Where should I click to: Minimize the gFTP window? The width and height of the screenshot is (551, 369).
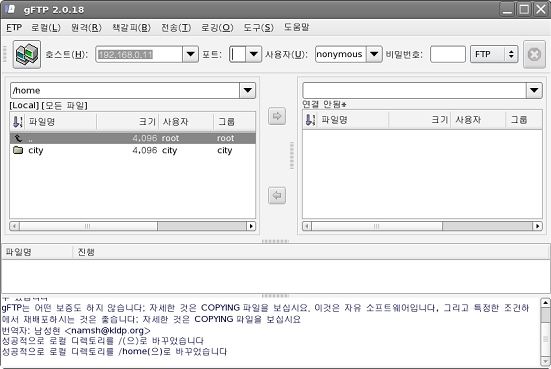(507, 9)
